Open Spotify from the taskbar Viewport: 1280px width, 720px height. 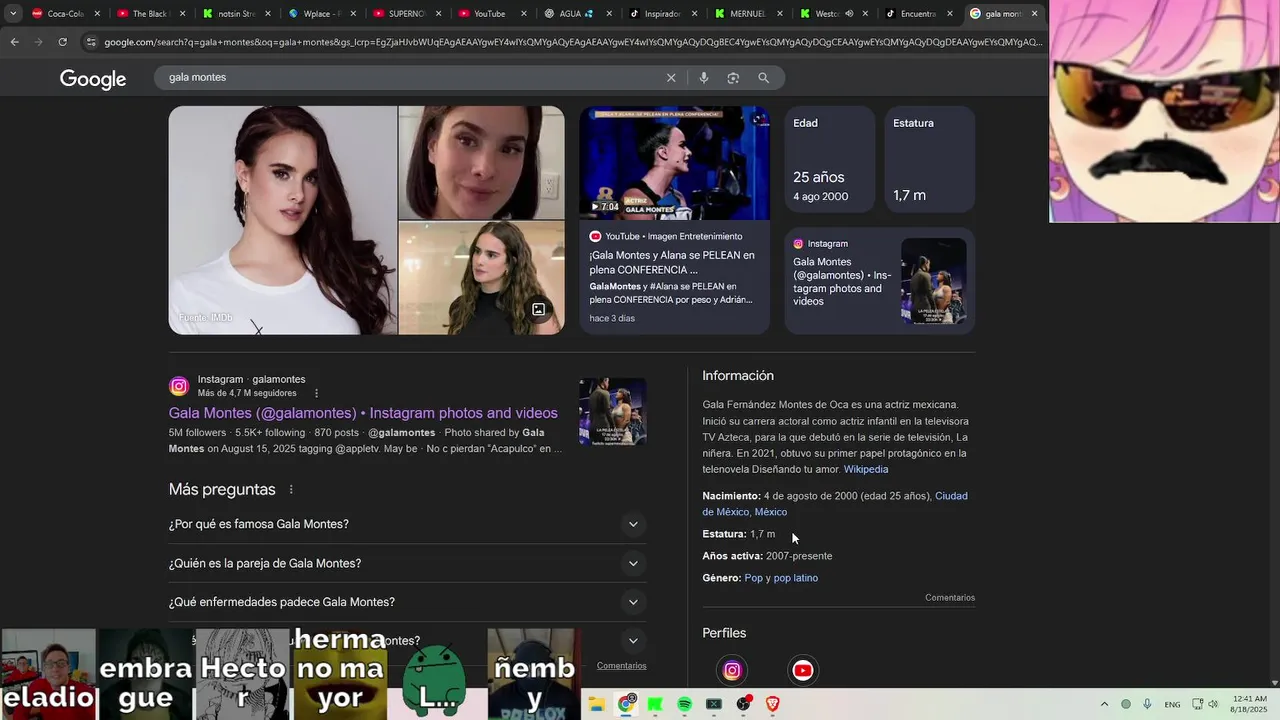(x=684, y=704)
